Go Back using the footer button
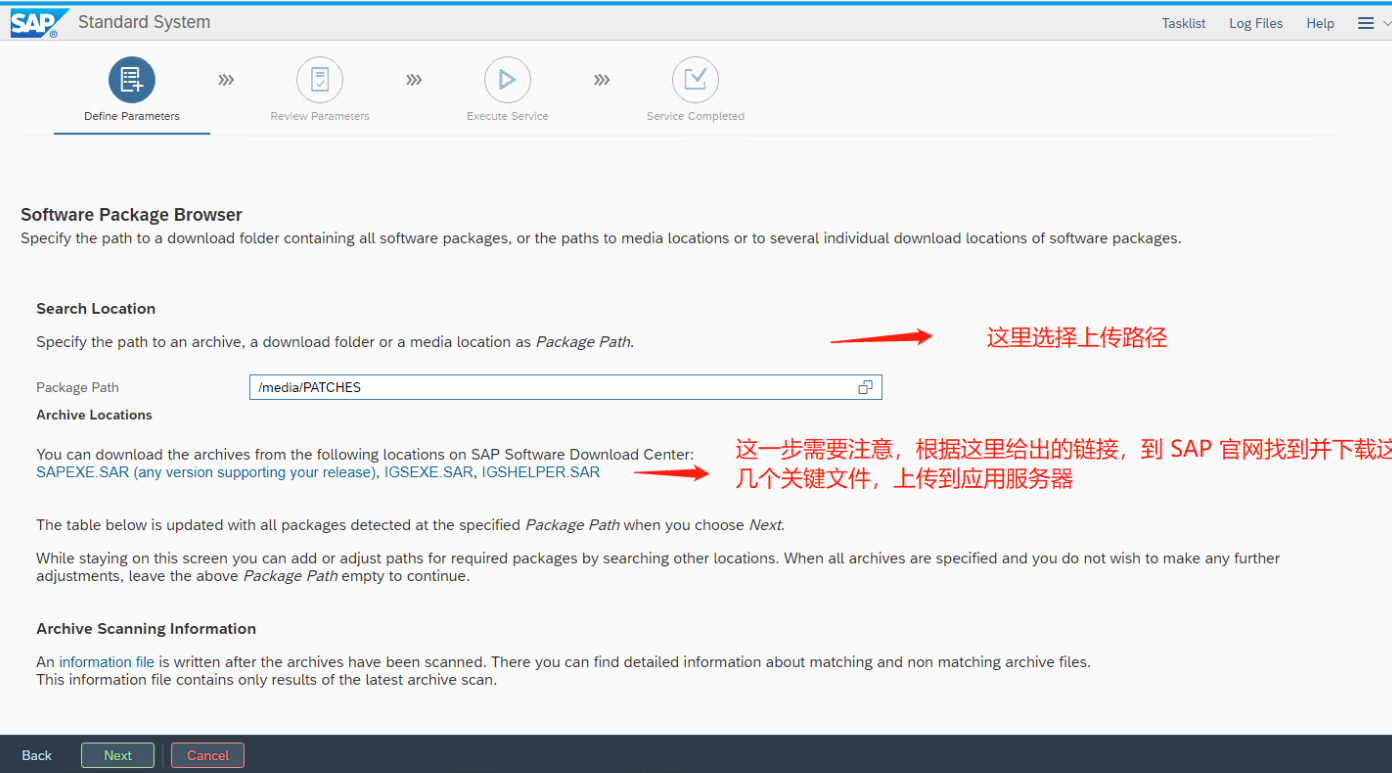 point(37,755)
